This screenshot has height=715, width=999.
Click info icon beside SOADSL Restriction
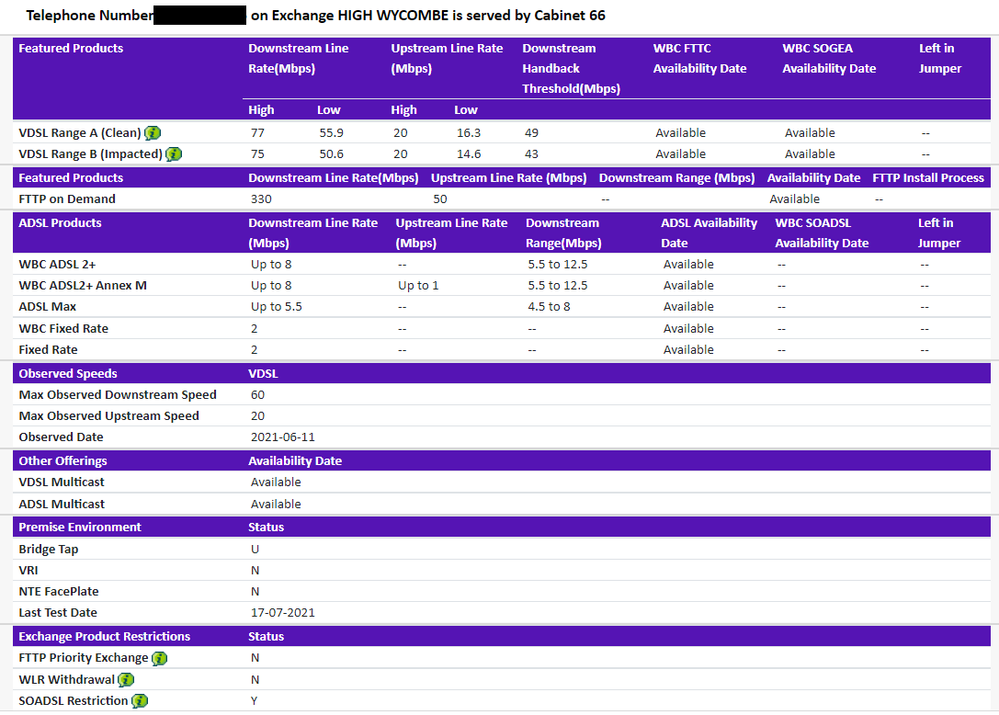click(139, 701)
